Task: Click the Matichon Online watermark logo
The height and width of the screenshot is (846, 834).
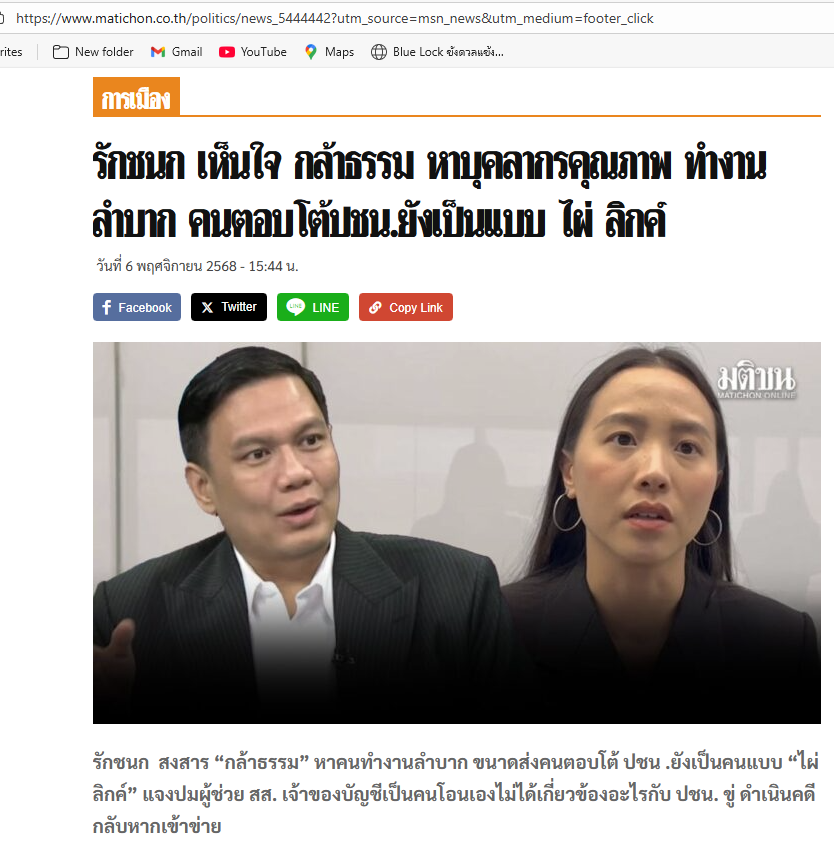Action: pos(756,382)
